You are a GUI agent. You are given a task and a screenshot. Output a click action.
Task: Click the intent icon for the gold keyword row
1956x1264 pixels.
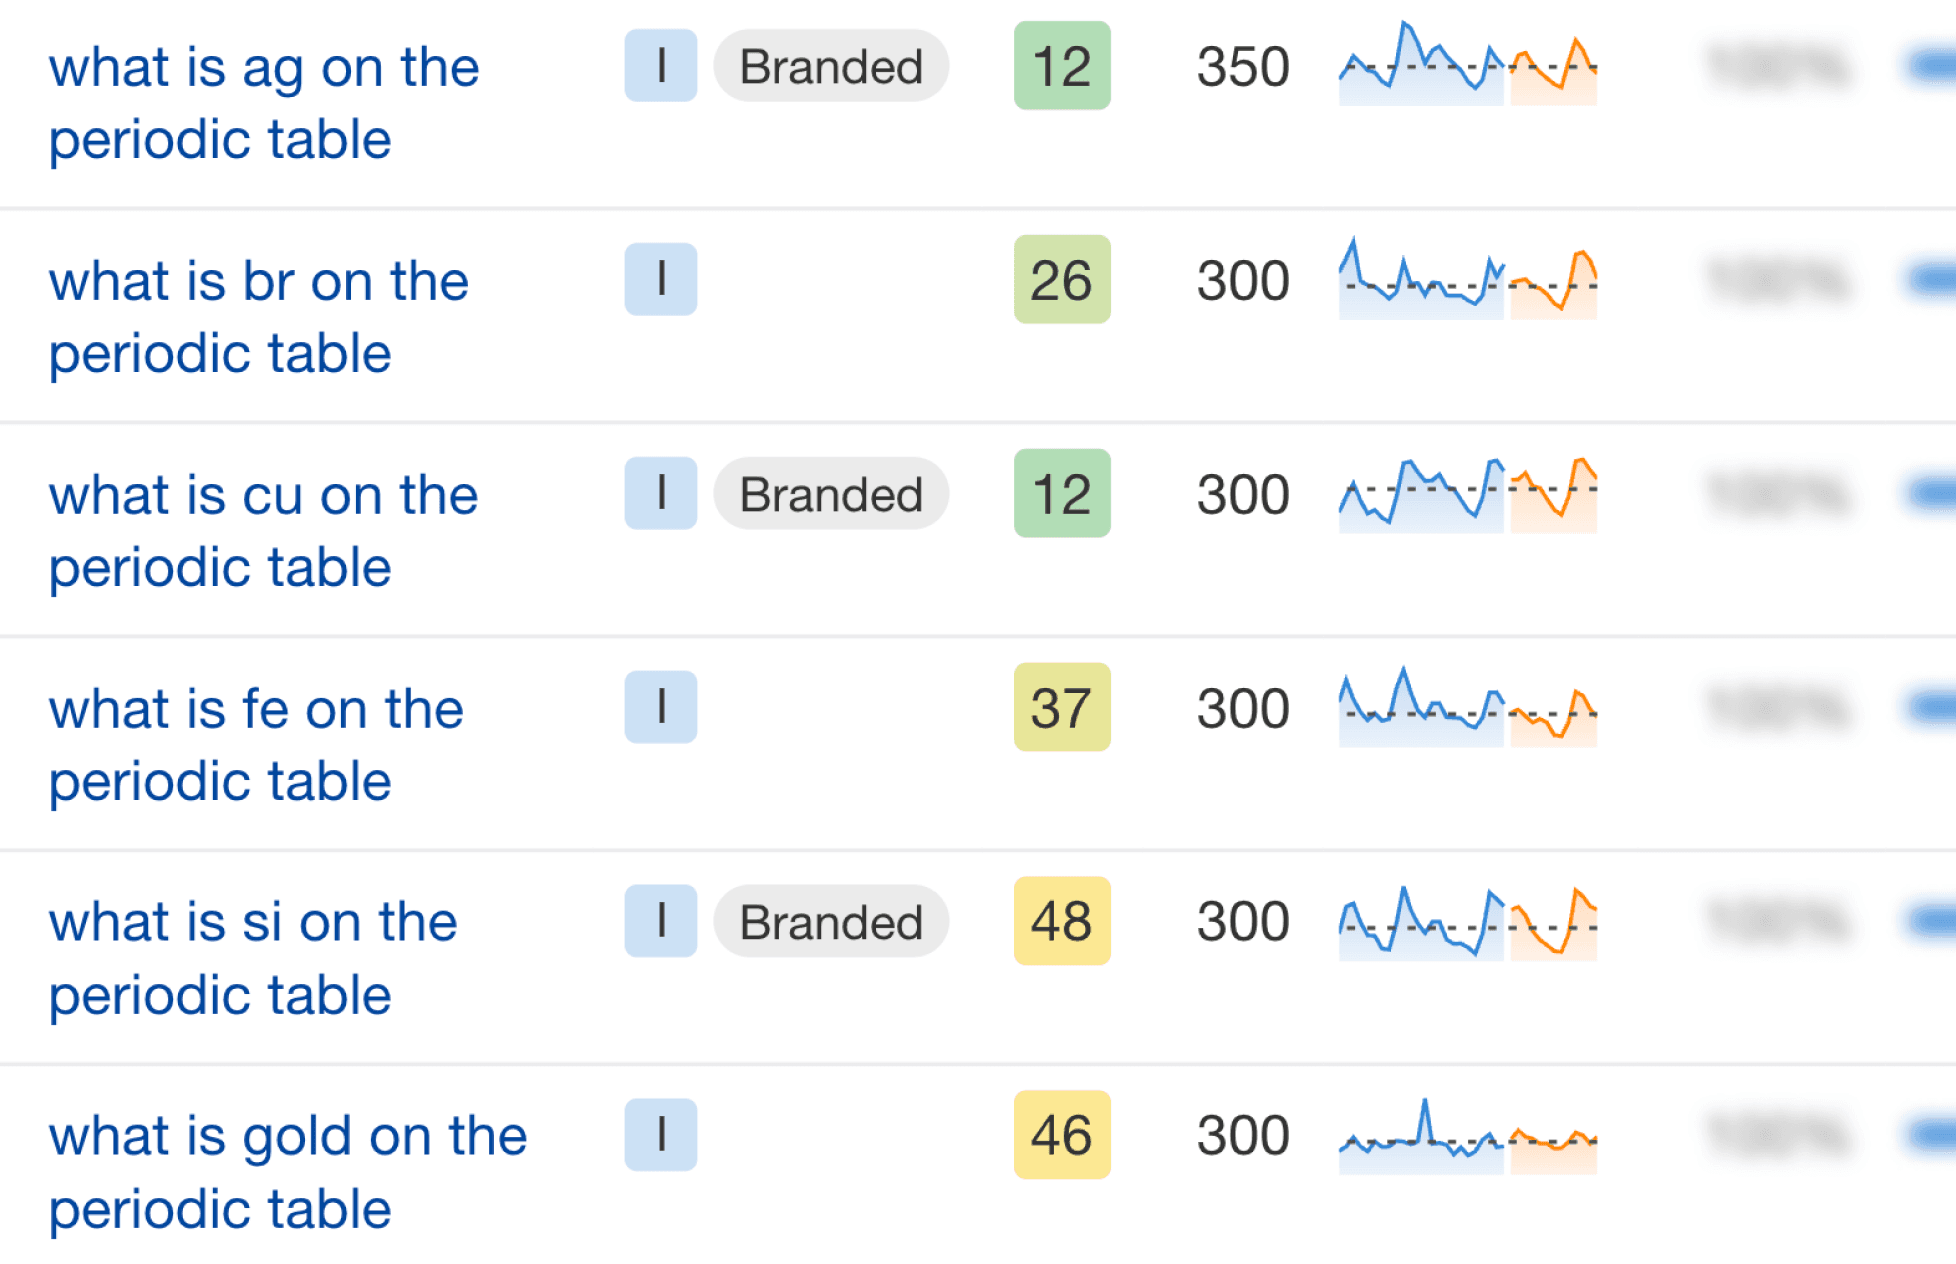(x=660, y=1135)
